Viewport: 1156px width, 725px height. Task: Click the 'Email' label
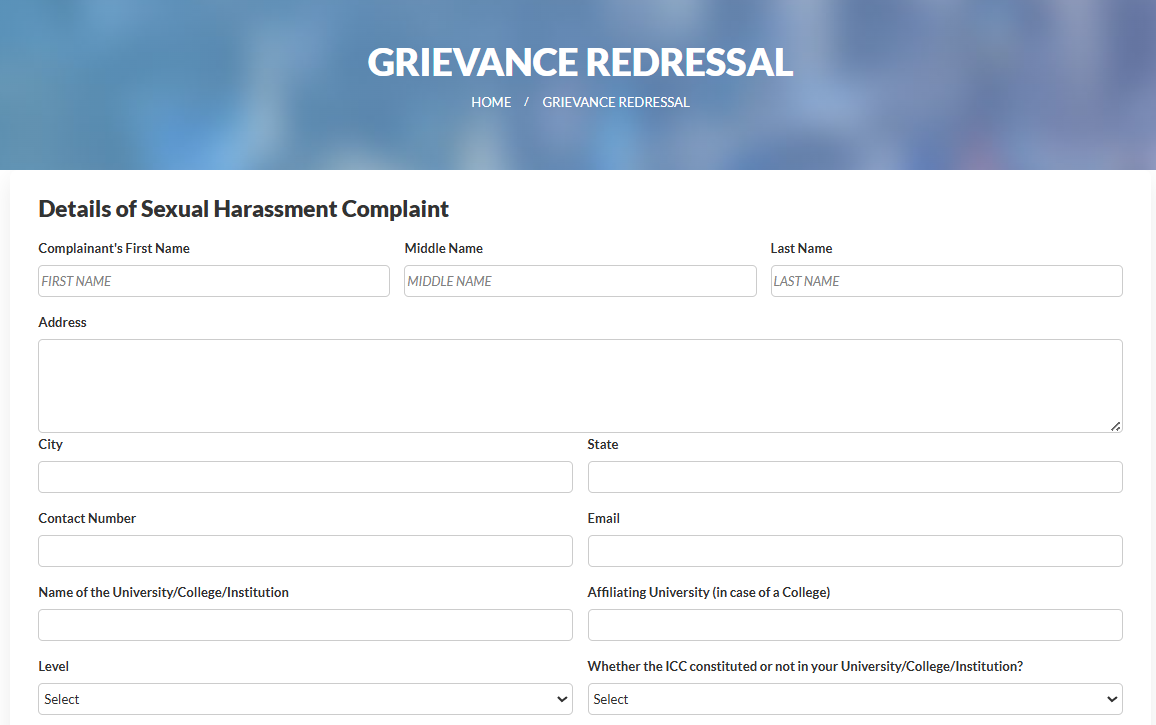(x=604, y=518)
